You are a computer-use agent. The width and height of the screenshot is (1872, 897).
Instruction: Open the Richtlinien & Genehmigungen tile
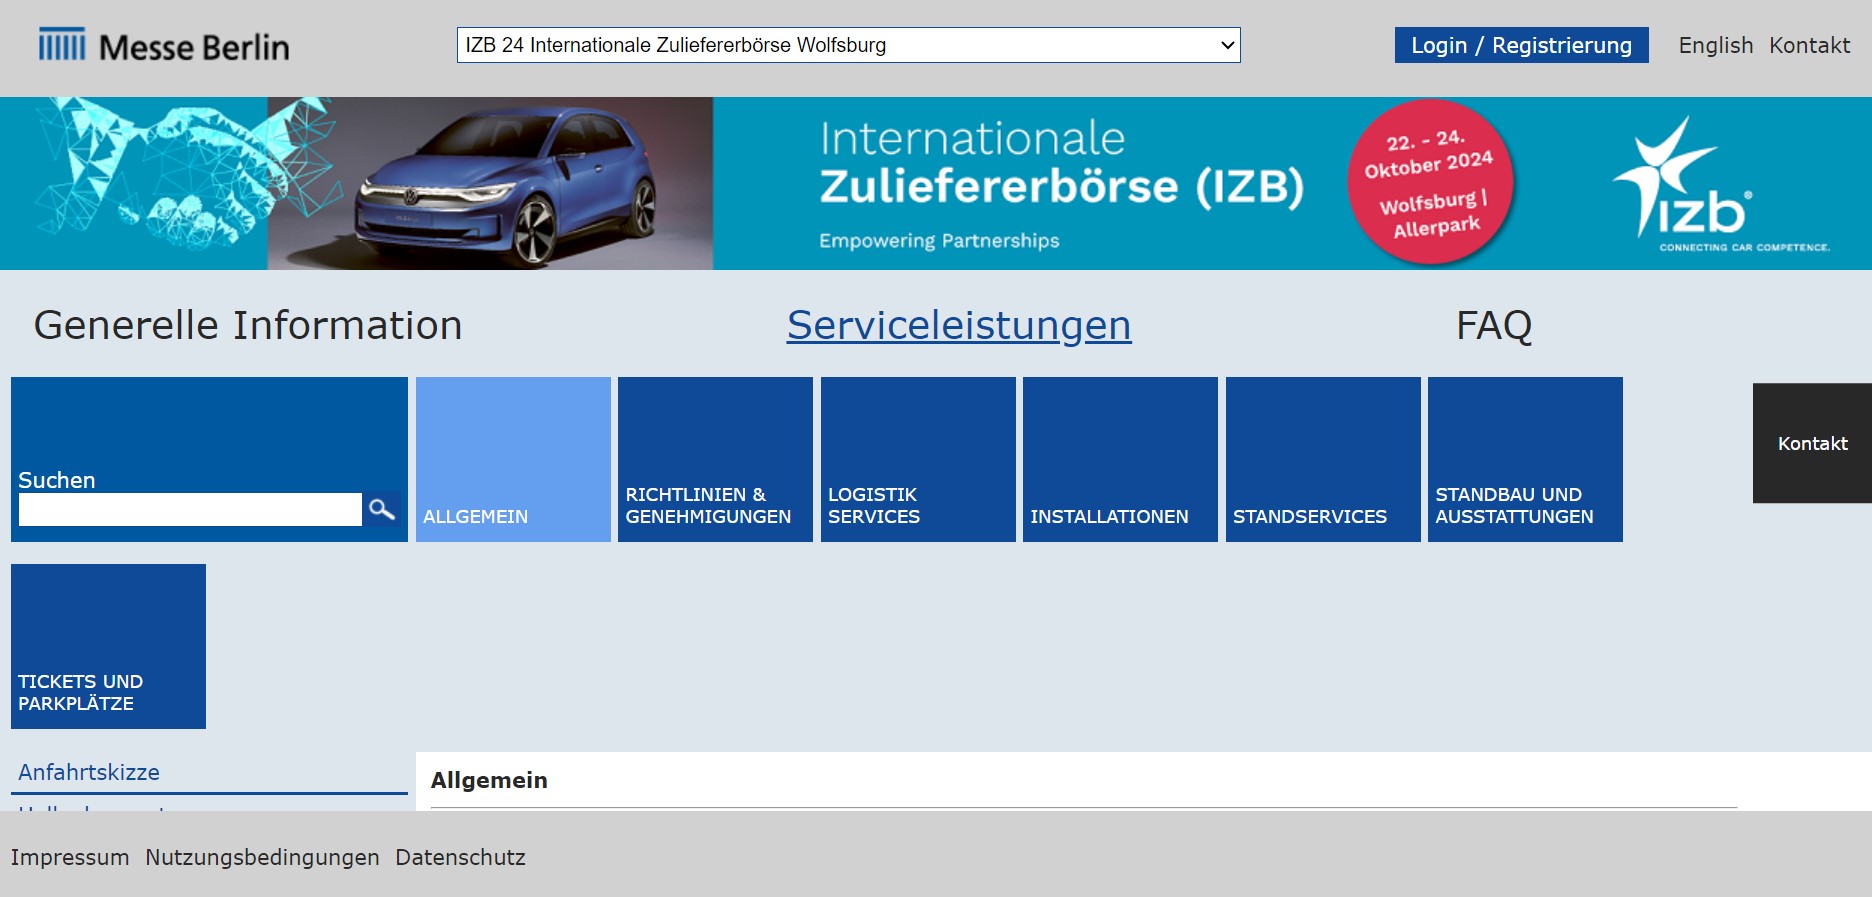pos(715,459)
